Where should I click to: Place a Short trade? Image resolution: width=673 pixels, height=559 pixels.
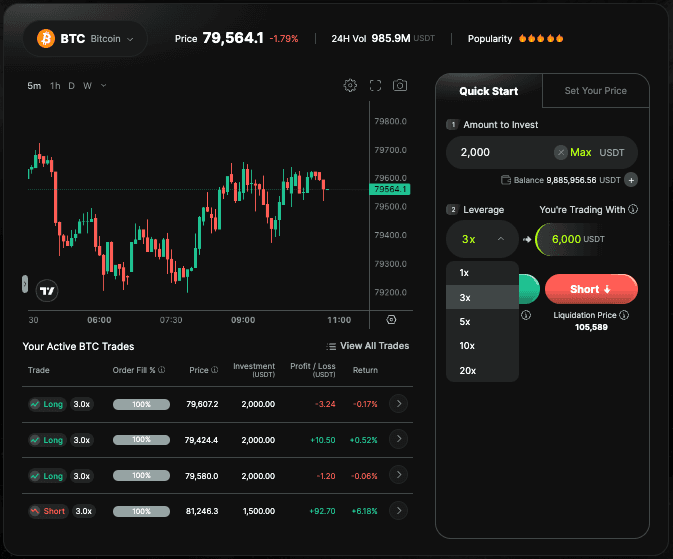coord(591,289)
